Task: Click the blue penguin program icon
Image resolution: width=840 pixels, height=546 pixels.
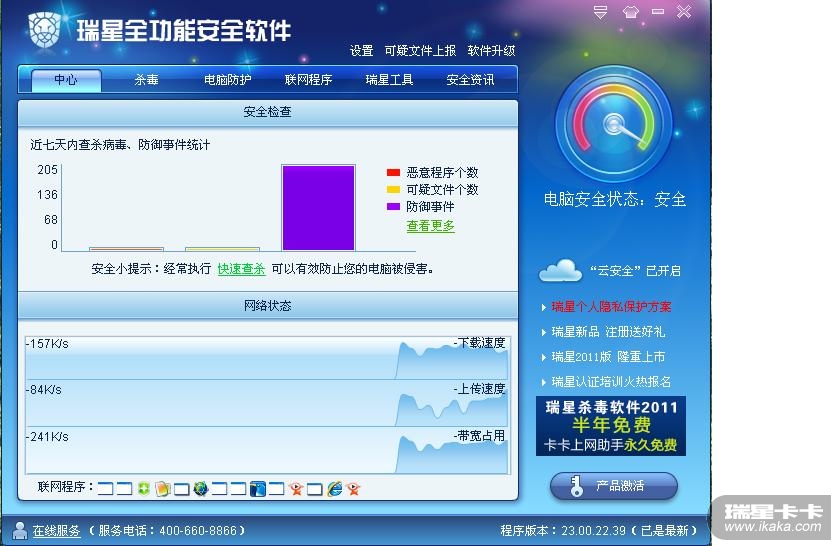Action: (x=258, y=489)
